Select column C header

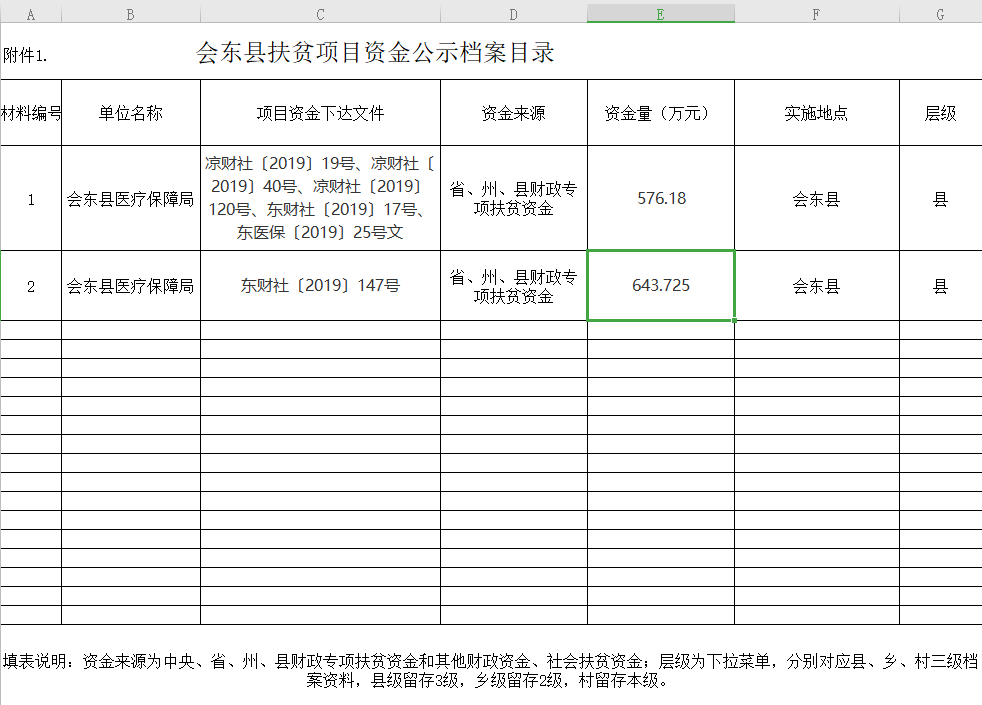tap(320, 14)
